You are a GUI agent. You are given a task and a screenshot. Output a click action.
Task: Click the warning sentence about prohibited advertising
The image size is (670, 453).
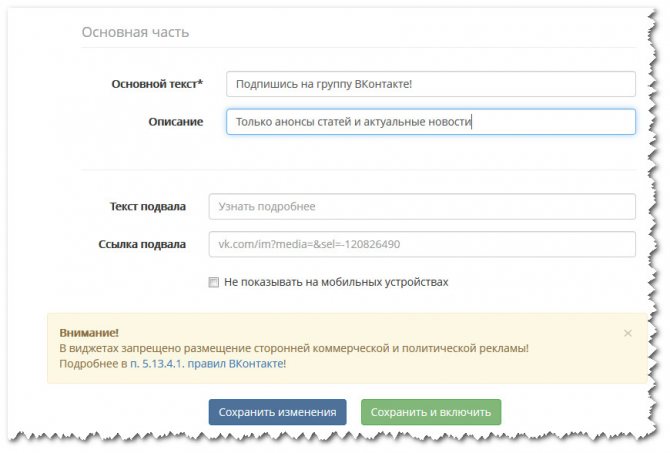click(x=293, y=348)
